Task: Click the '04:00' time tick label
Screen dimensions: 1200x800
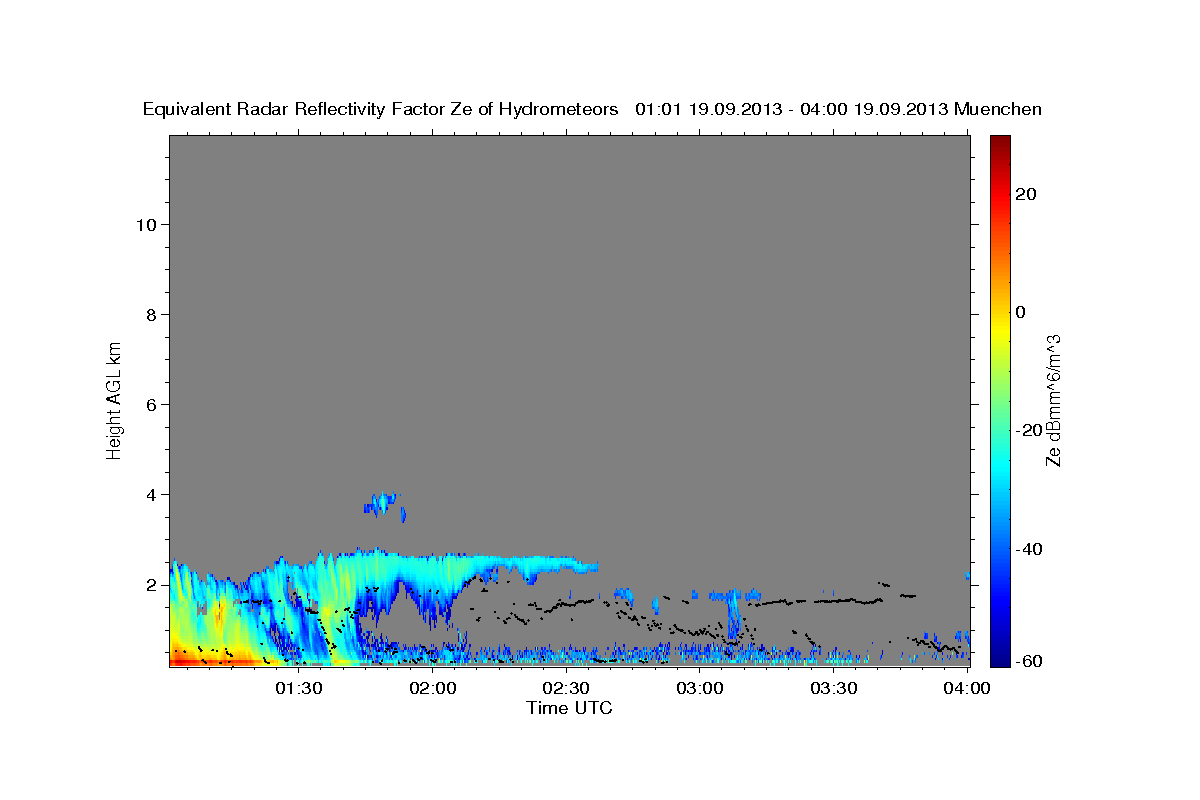Action: 967,689
